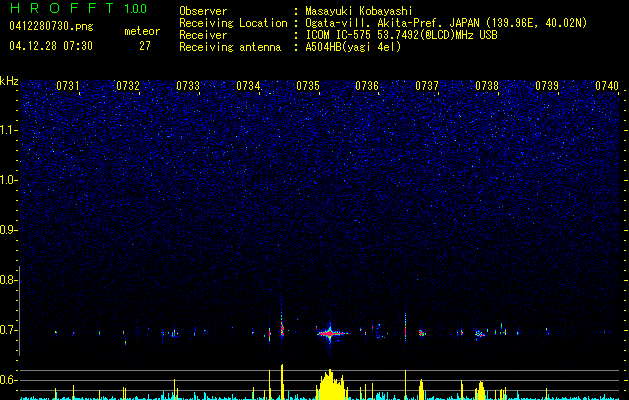Click the Receiving Location label

233,23
